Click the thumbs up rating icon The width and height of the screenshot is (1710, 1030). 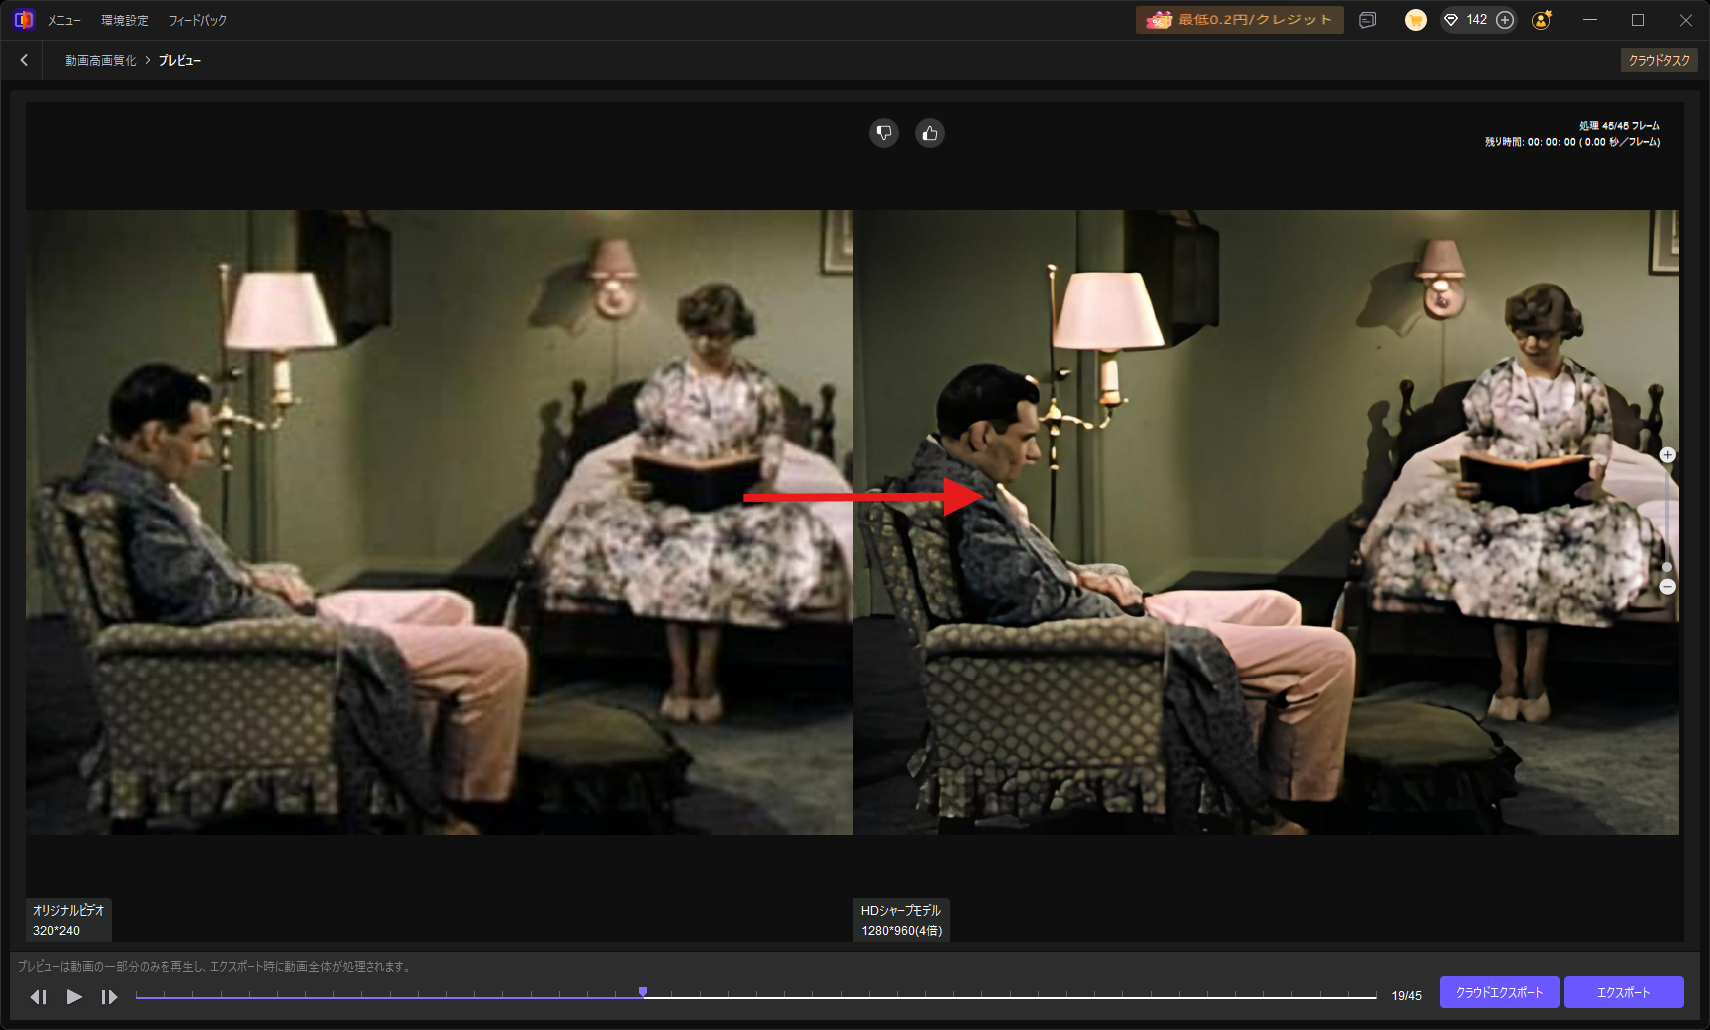click(x=930, y=133)
